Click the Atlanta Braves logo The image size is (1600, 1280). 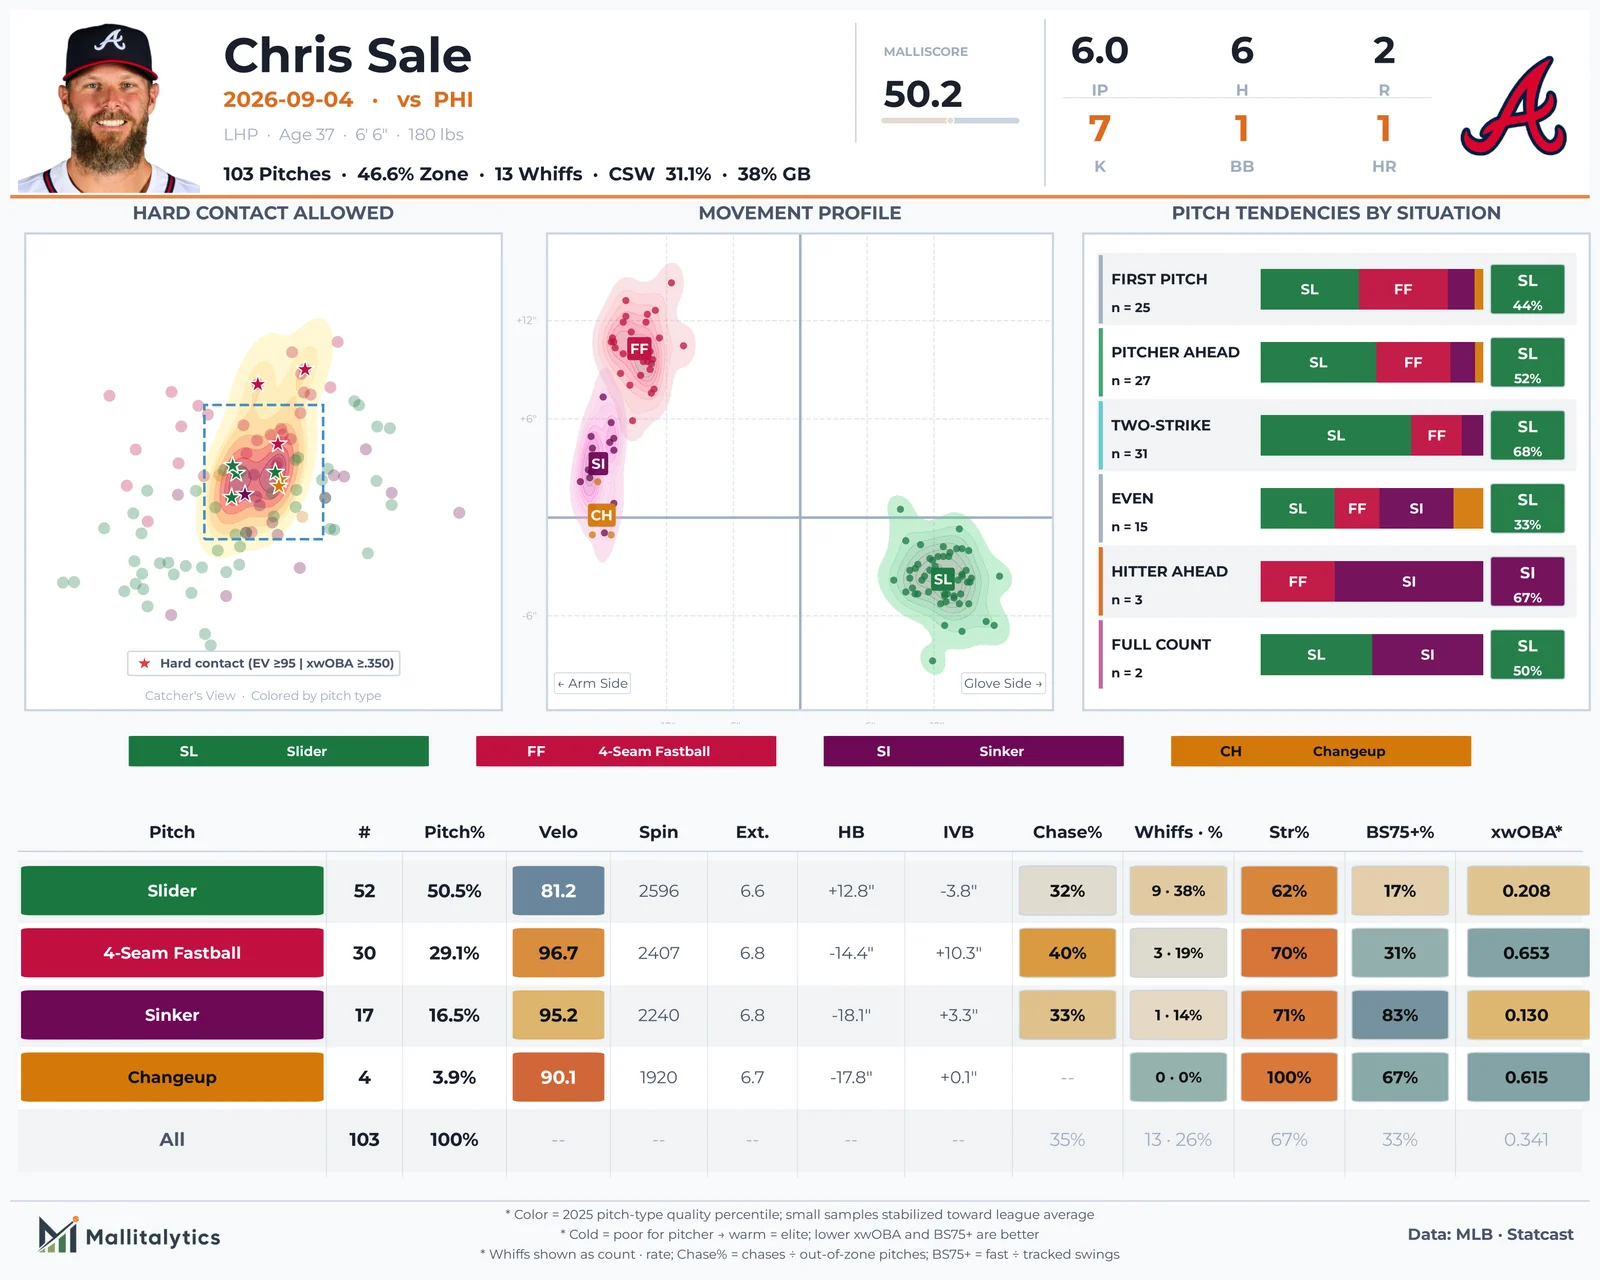click(1513, 106)
